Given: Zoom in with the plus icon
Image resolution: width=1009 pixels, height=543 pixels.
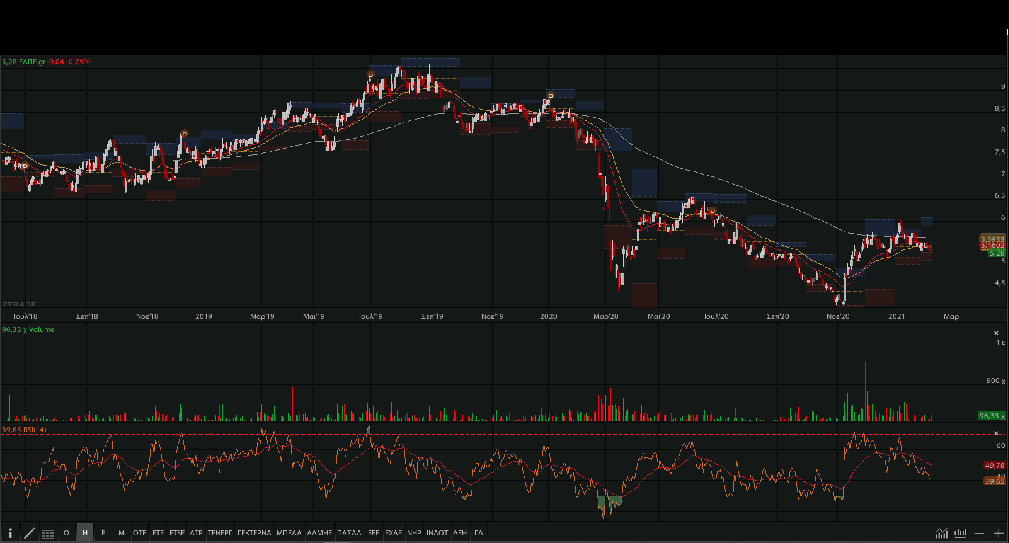Looking at the screenshot, I should pyautogui.click(x=998, y=533).
